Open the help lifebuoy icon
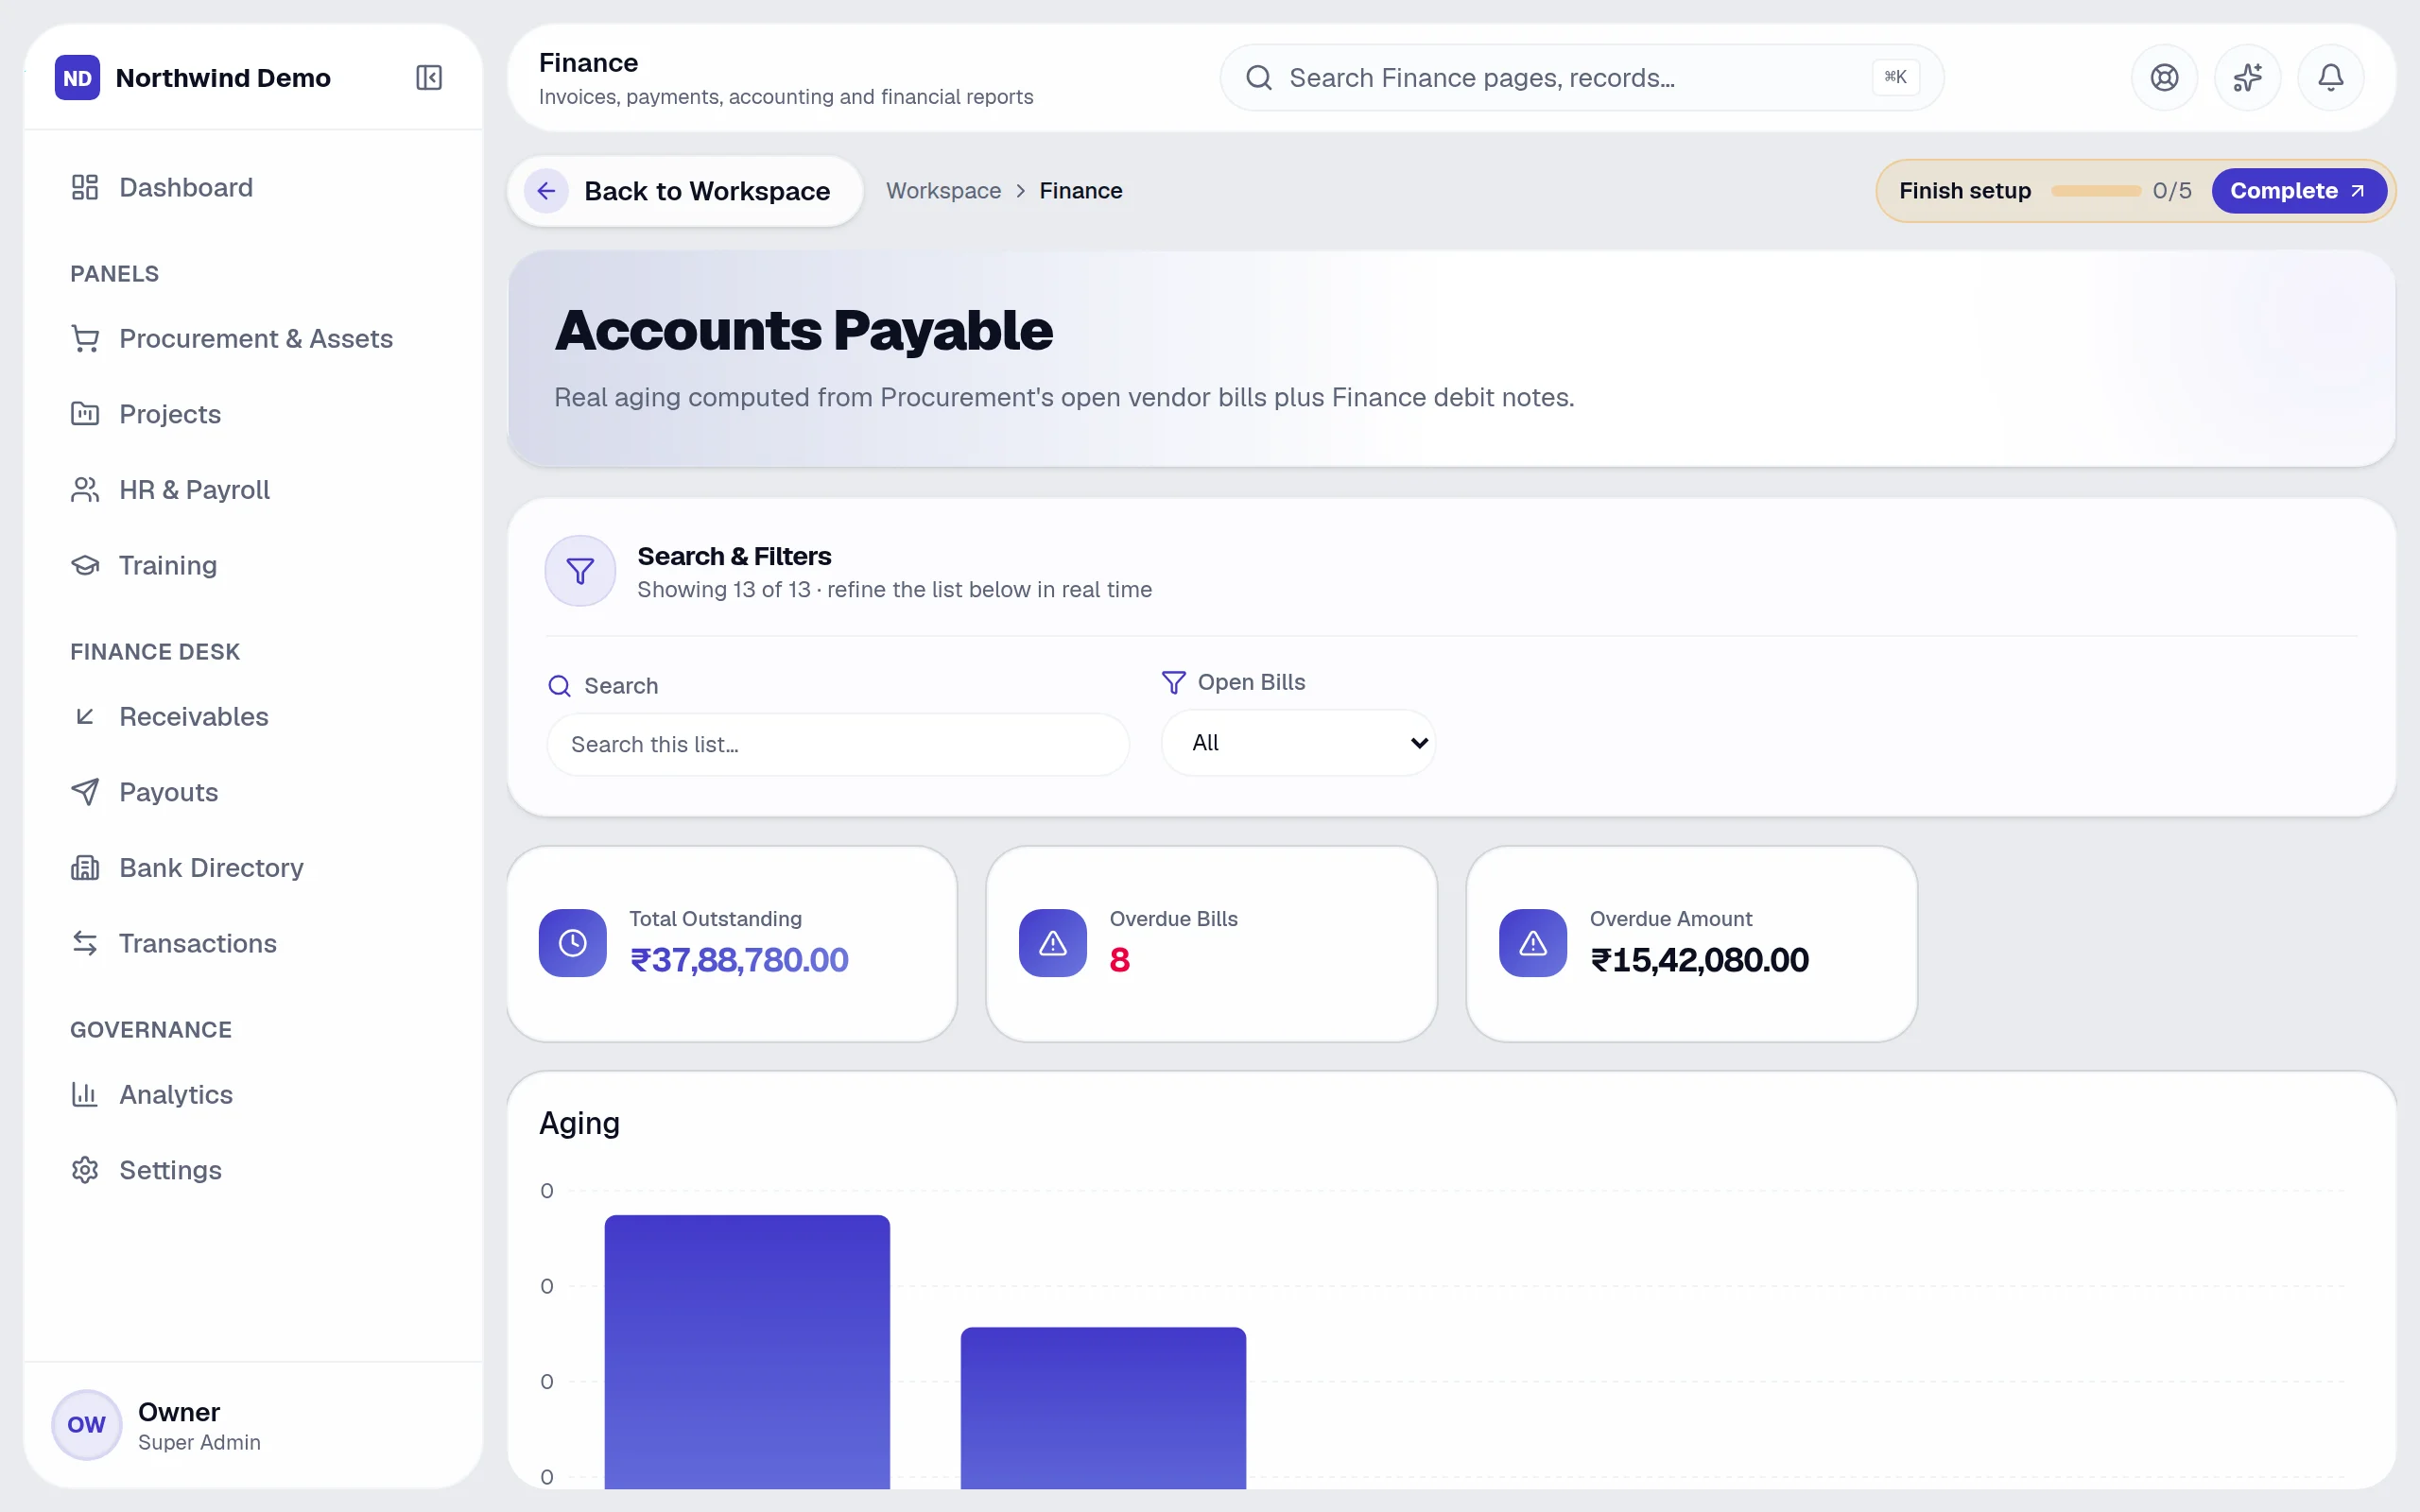Image resolution: width=2420 pixels, height=1512 pixels. (x=2164, y=78)
